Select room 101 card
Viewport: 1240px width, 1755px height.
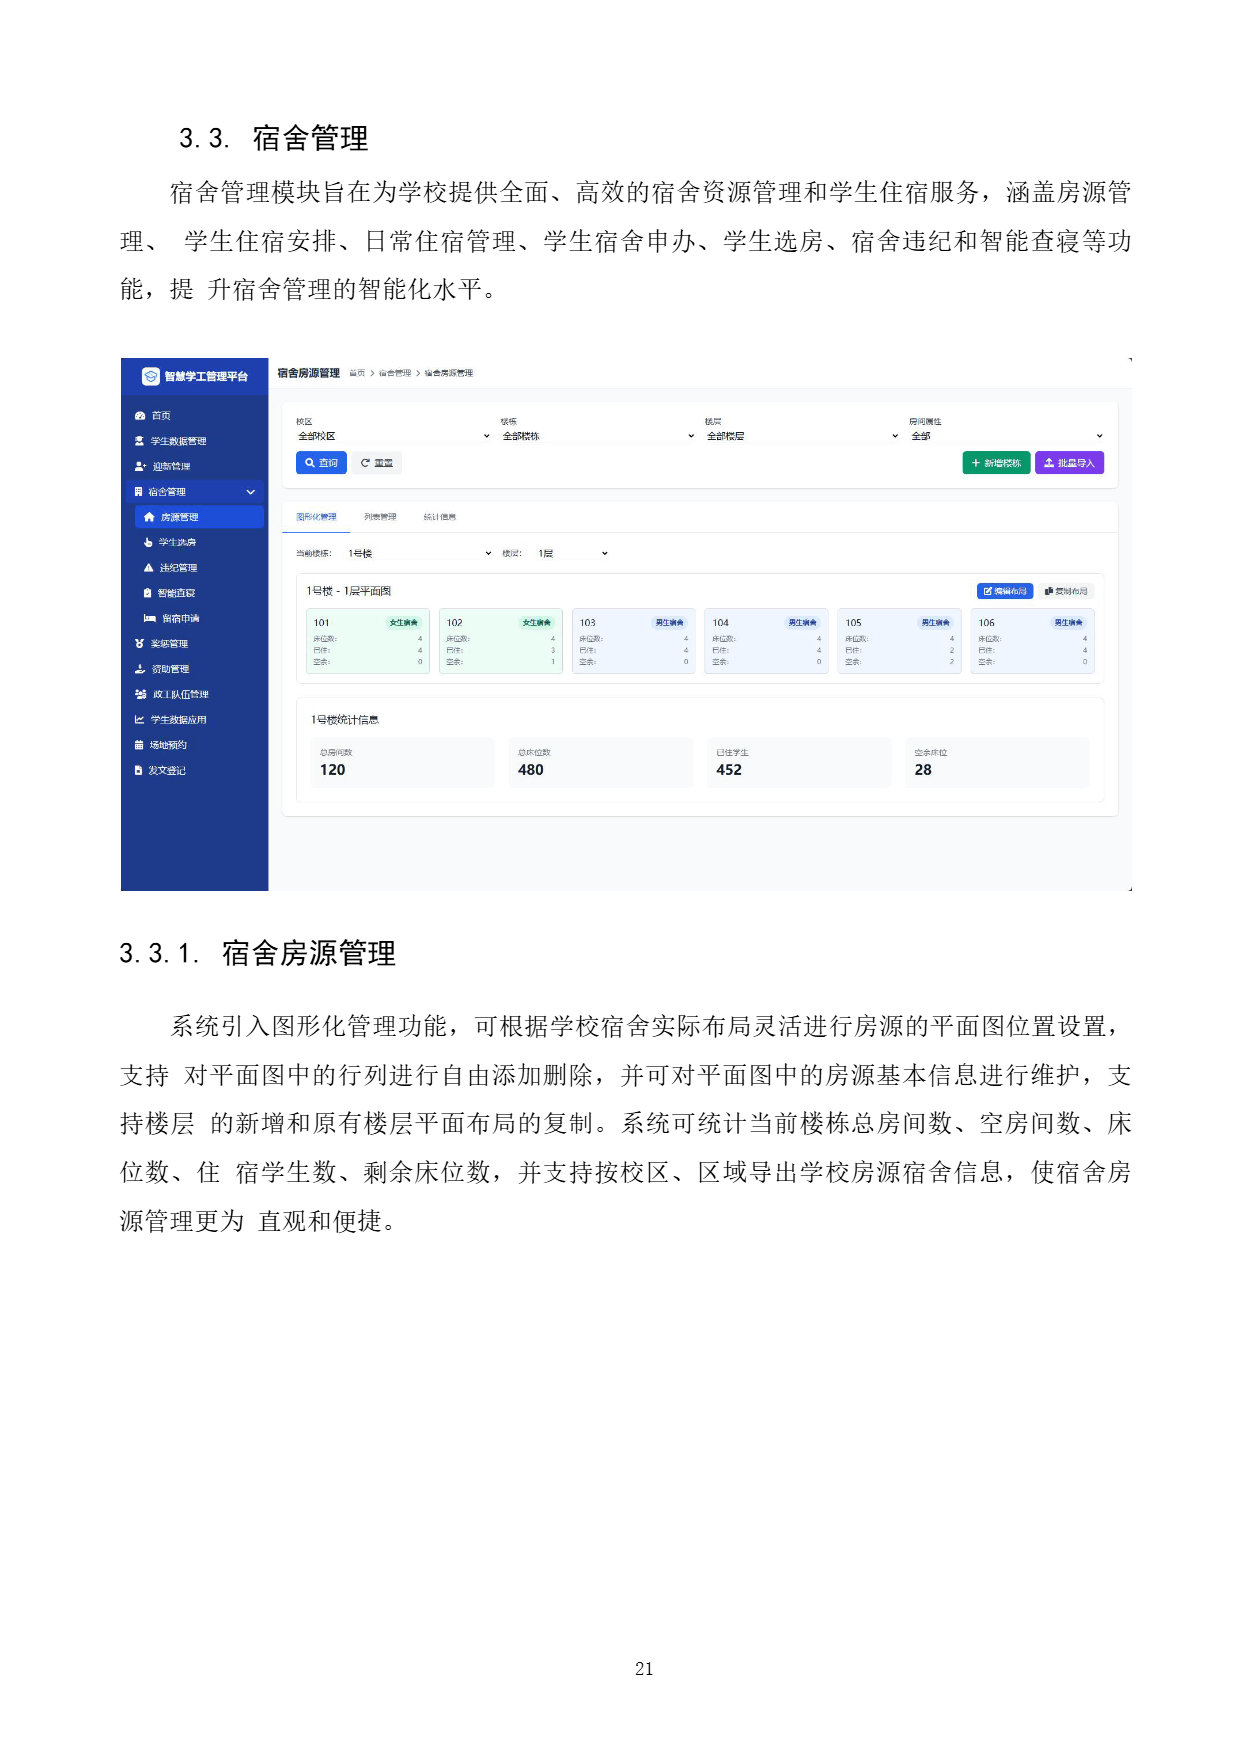click(x=368, y=641)
